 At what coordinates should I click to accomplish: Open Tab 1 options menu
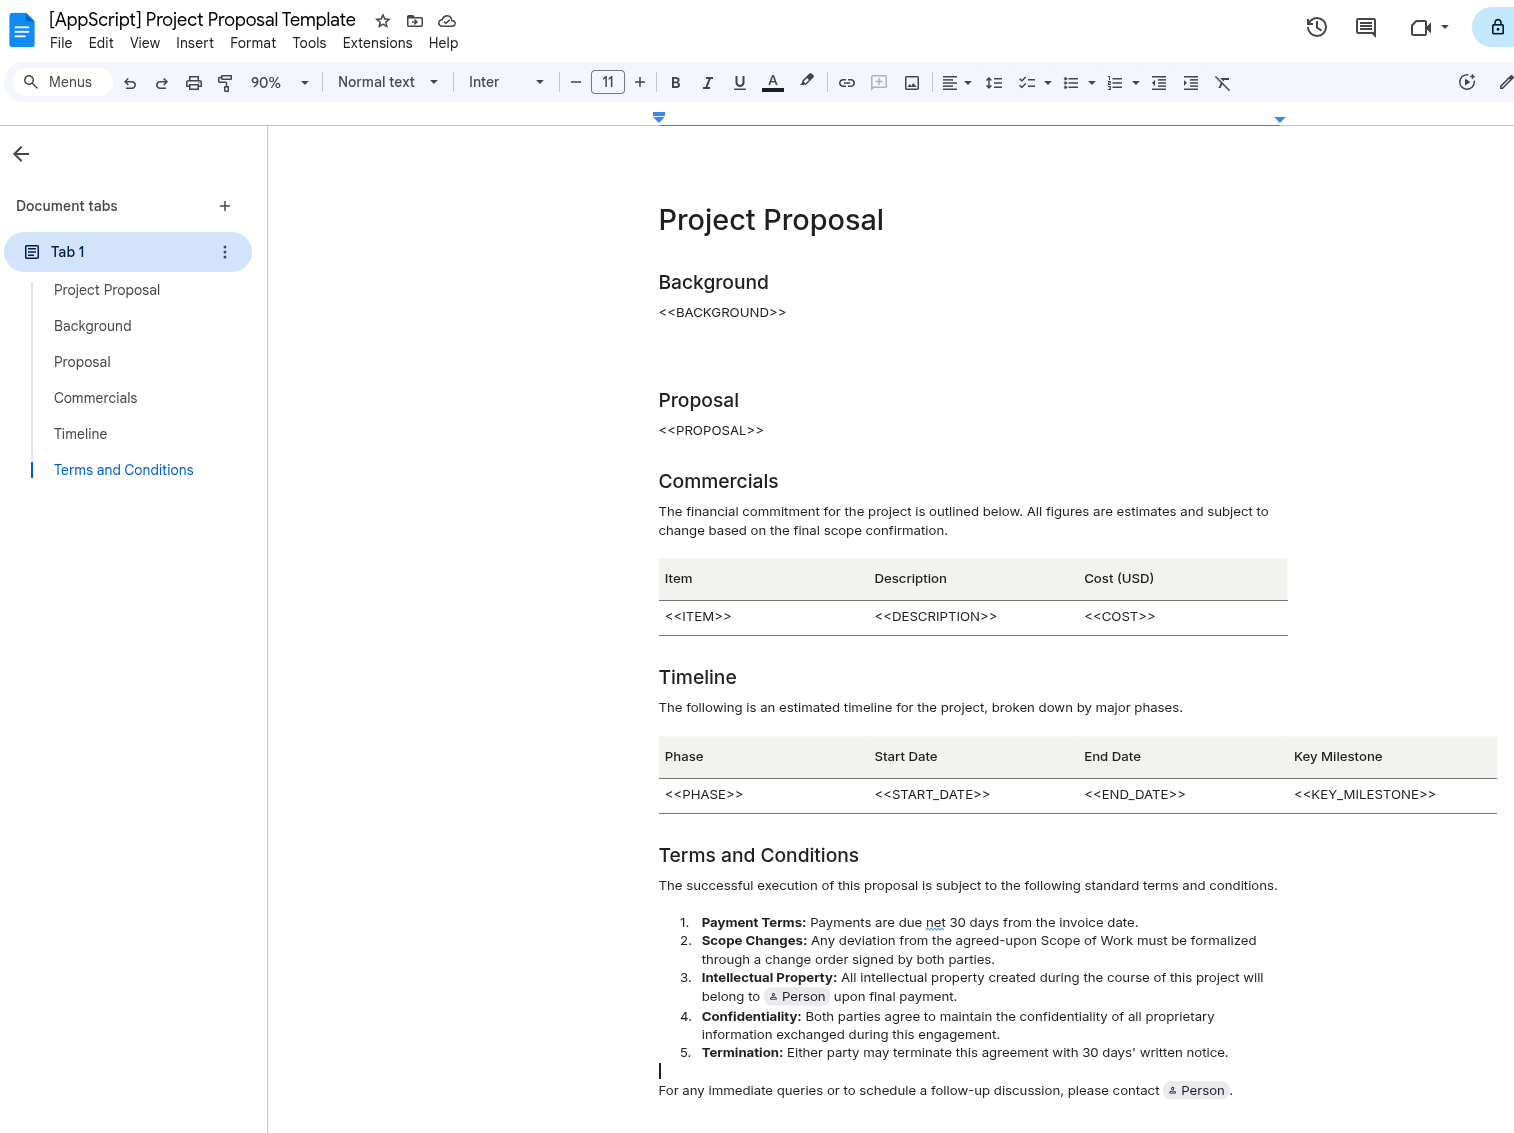225,252
